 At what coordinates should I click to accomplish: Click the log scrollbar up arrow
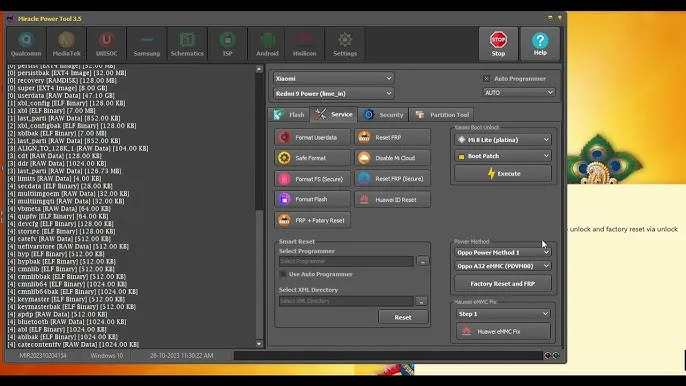tap(259, 69)
